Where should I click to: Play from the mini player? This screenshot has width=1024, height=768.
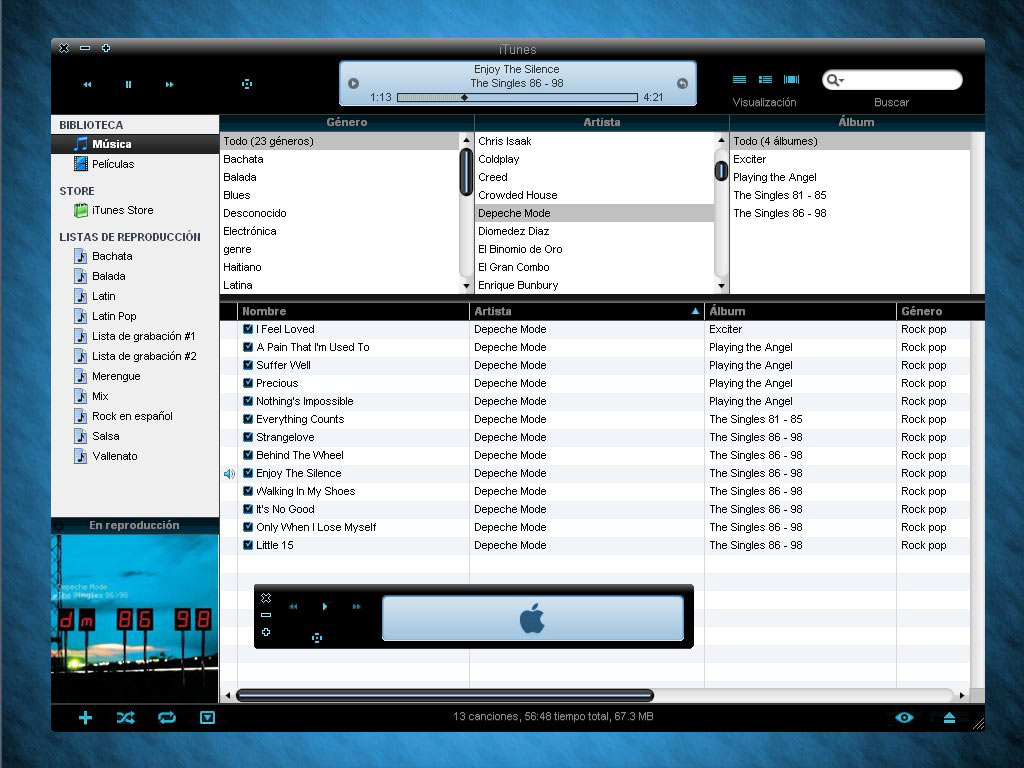(325, 607)
